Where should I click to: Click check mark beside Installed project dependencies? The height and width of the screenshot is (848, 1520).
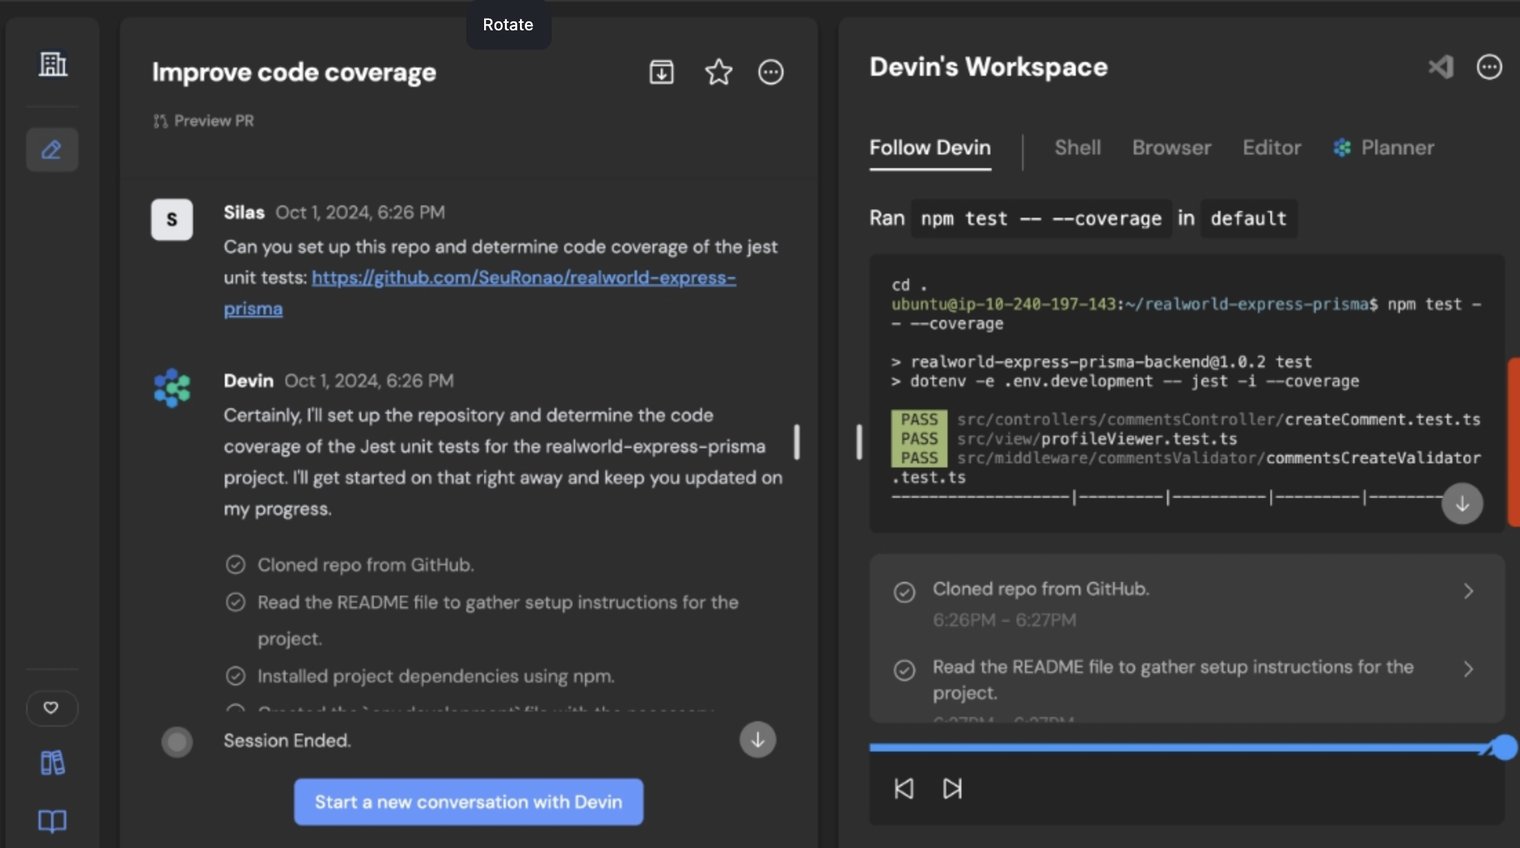236,676
